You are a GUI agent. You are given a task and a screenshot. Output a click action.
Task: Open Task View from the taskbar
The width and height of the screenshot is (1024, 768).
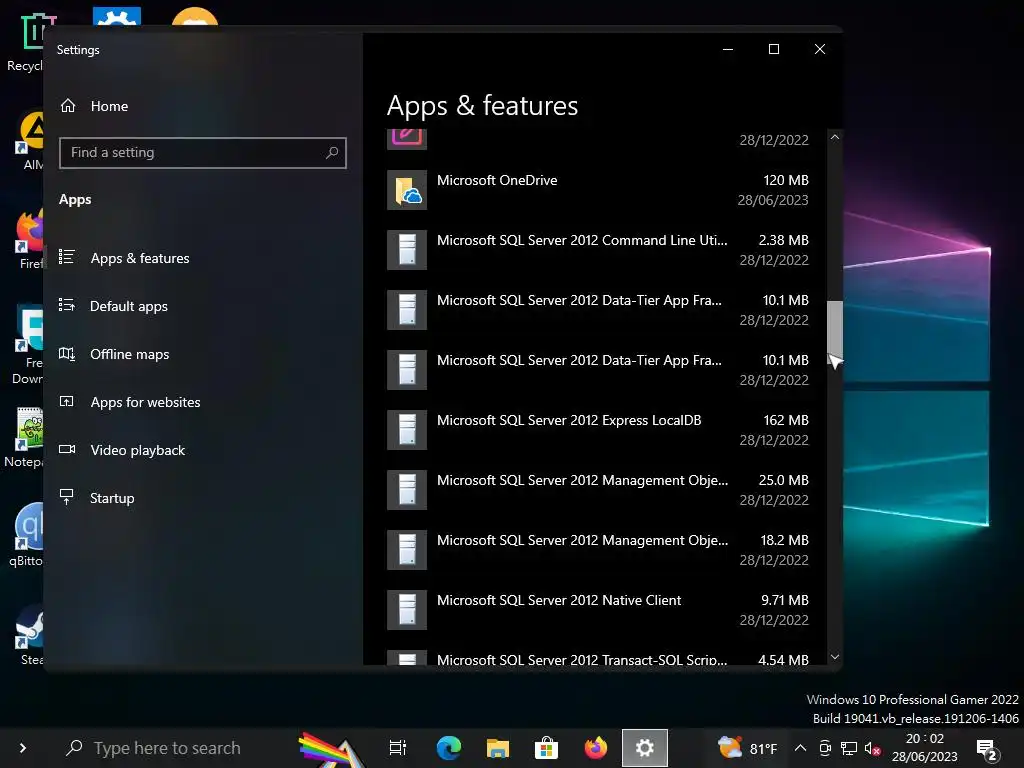(x=397, y=748)
